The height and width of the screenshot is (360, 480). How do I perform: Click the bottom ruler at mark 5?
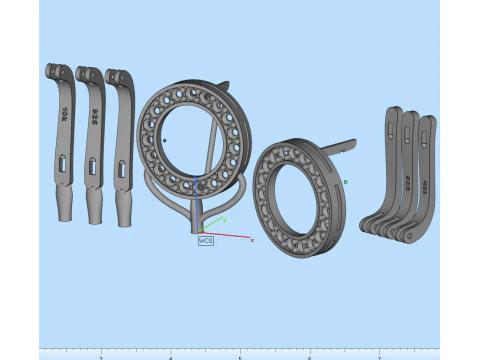240,355
